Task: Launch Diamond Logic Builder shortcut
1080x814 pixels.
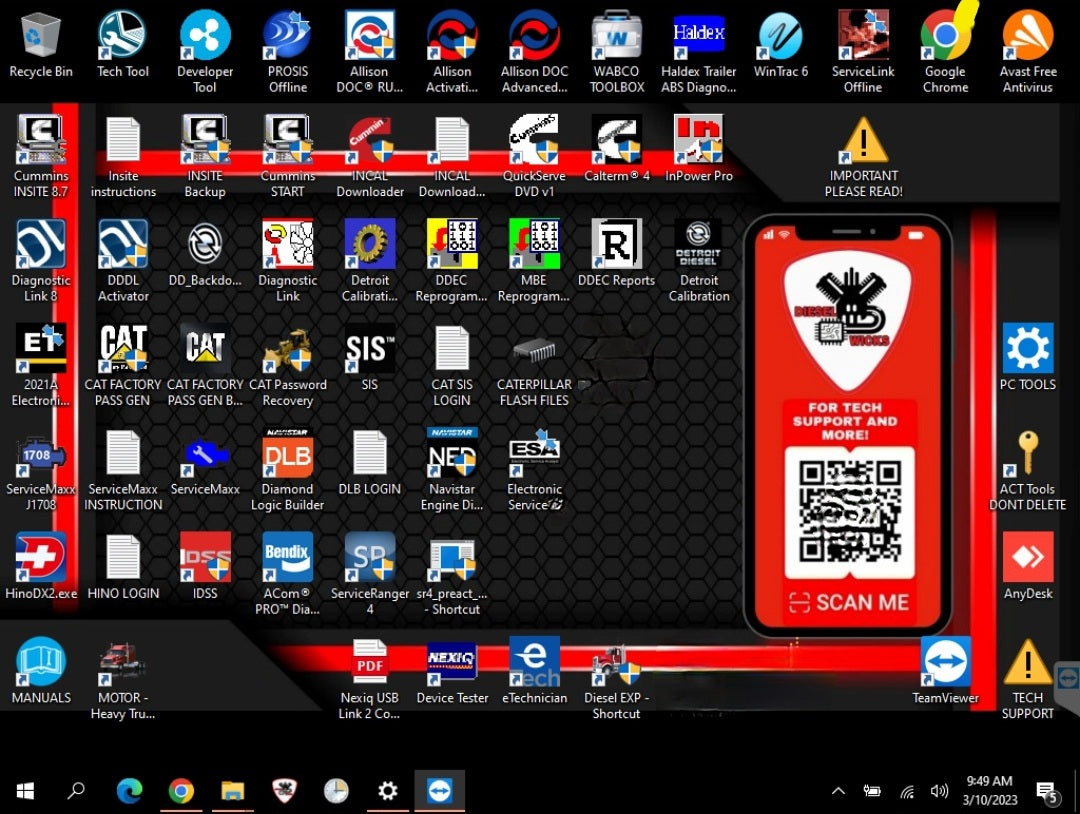Action: pos(287,456)
